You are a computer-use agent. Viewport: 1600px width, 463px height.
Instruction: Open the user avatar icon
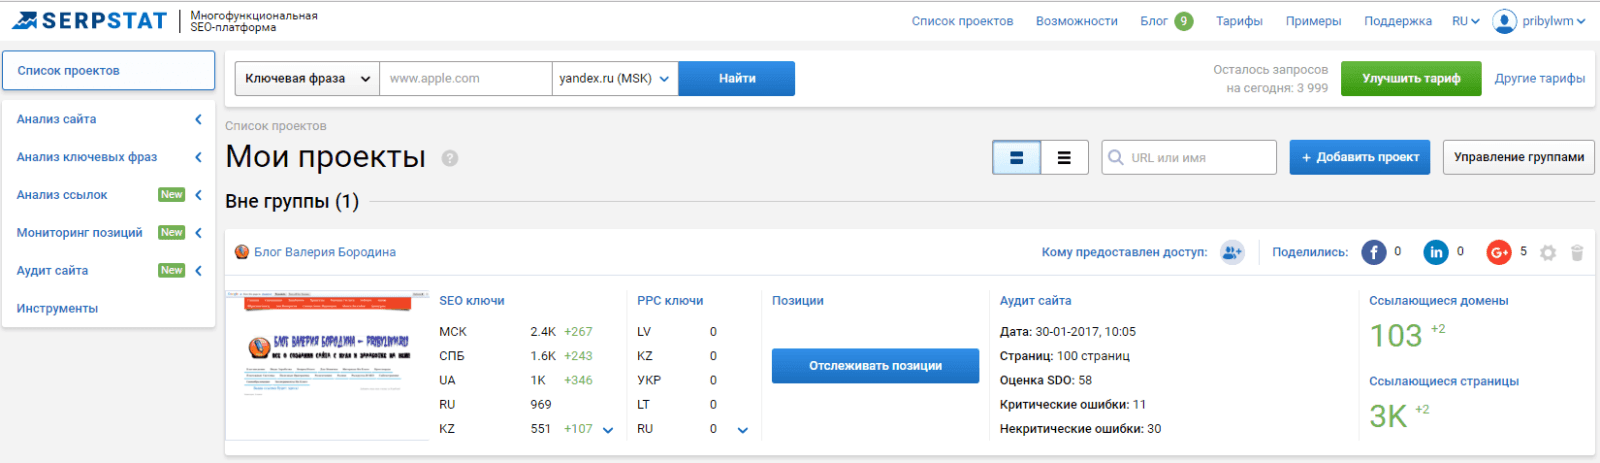(1504, 21)
